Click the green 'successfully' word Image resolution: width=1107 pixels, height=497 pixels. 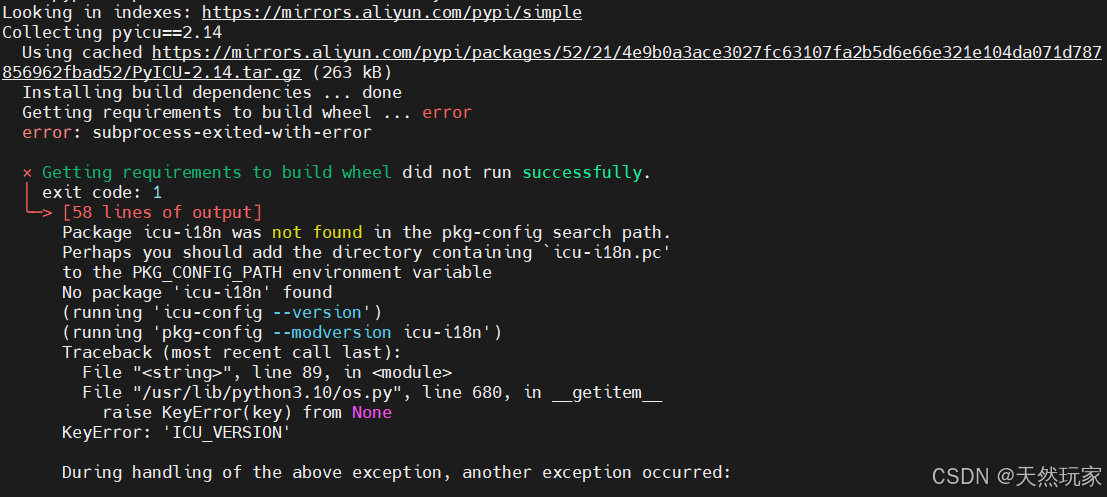(x=582, y=173)
